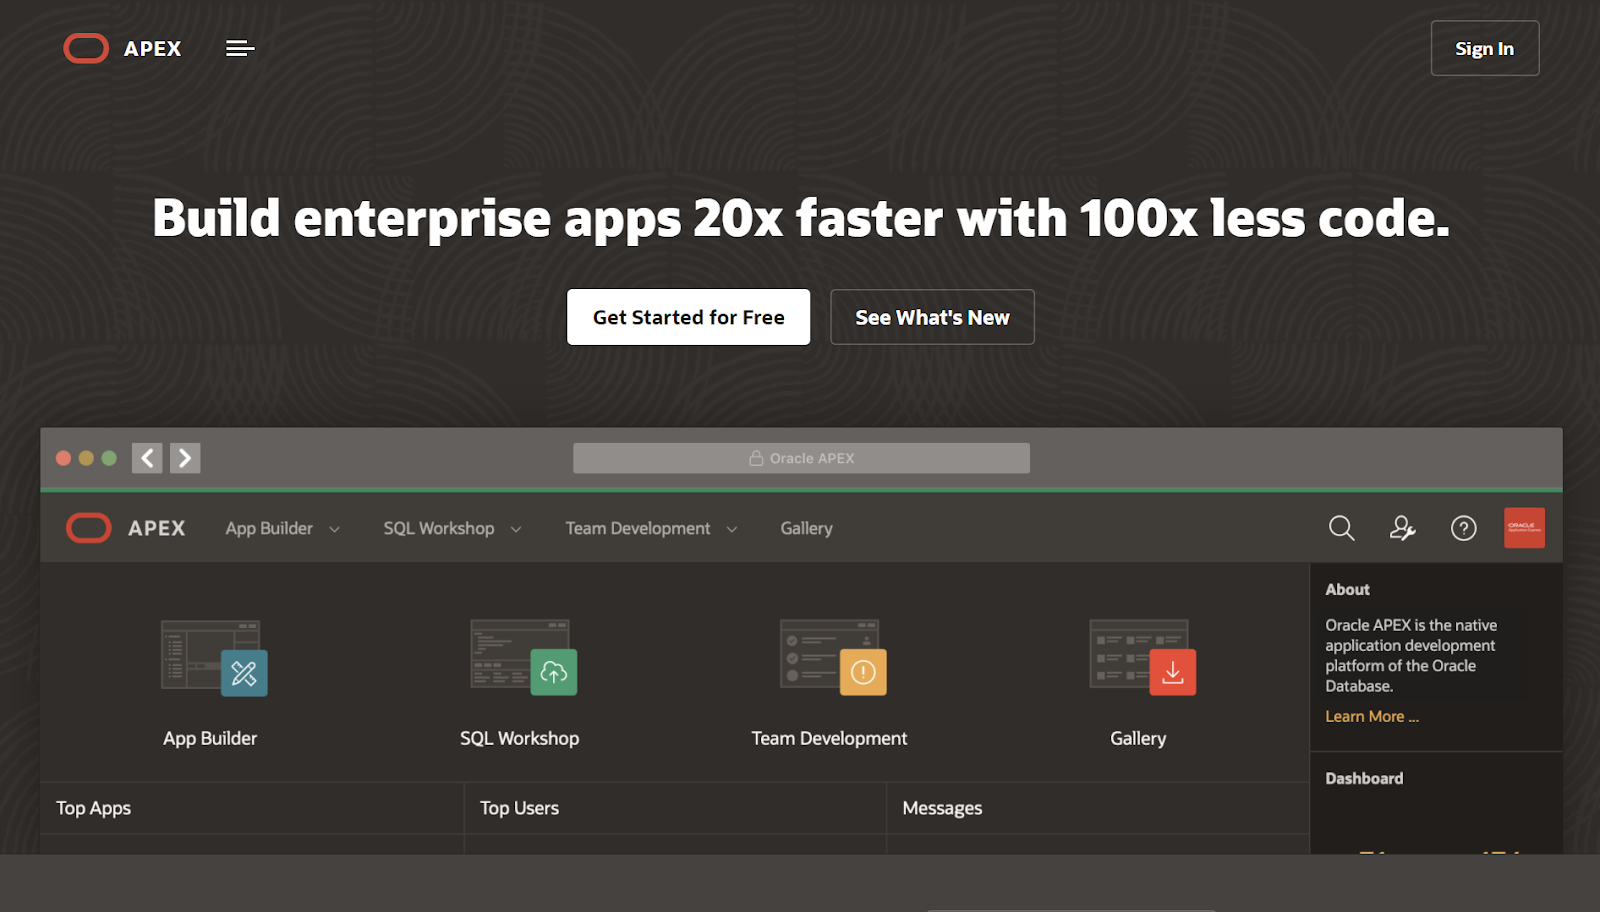Click the App Builder tile icon

tap(214, 657)
